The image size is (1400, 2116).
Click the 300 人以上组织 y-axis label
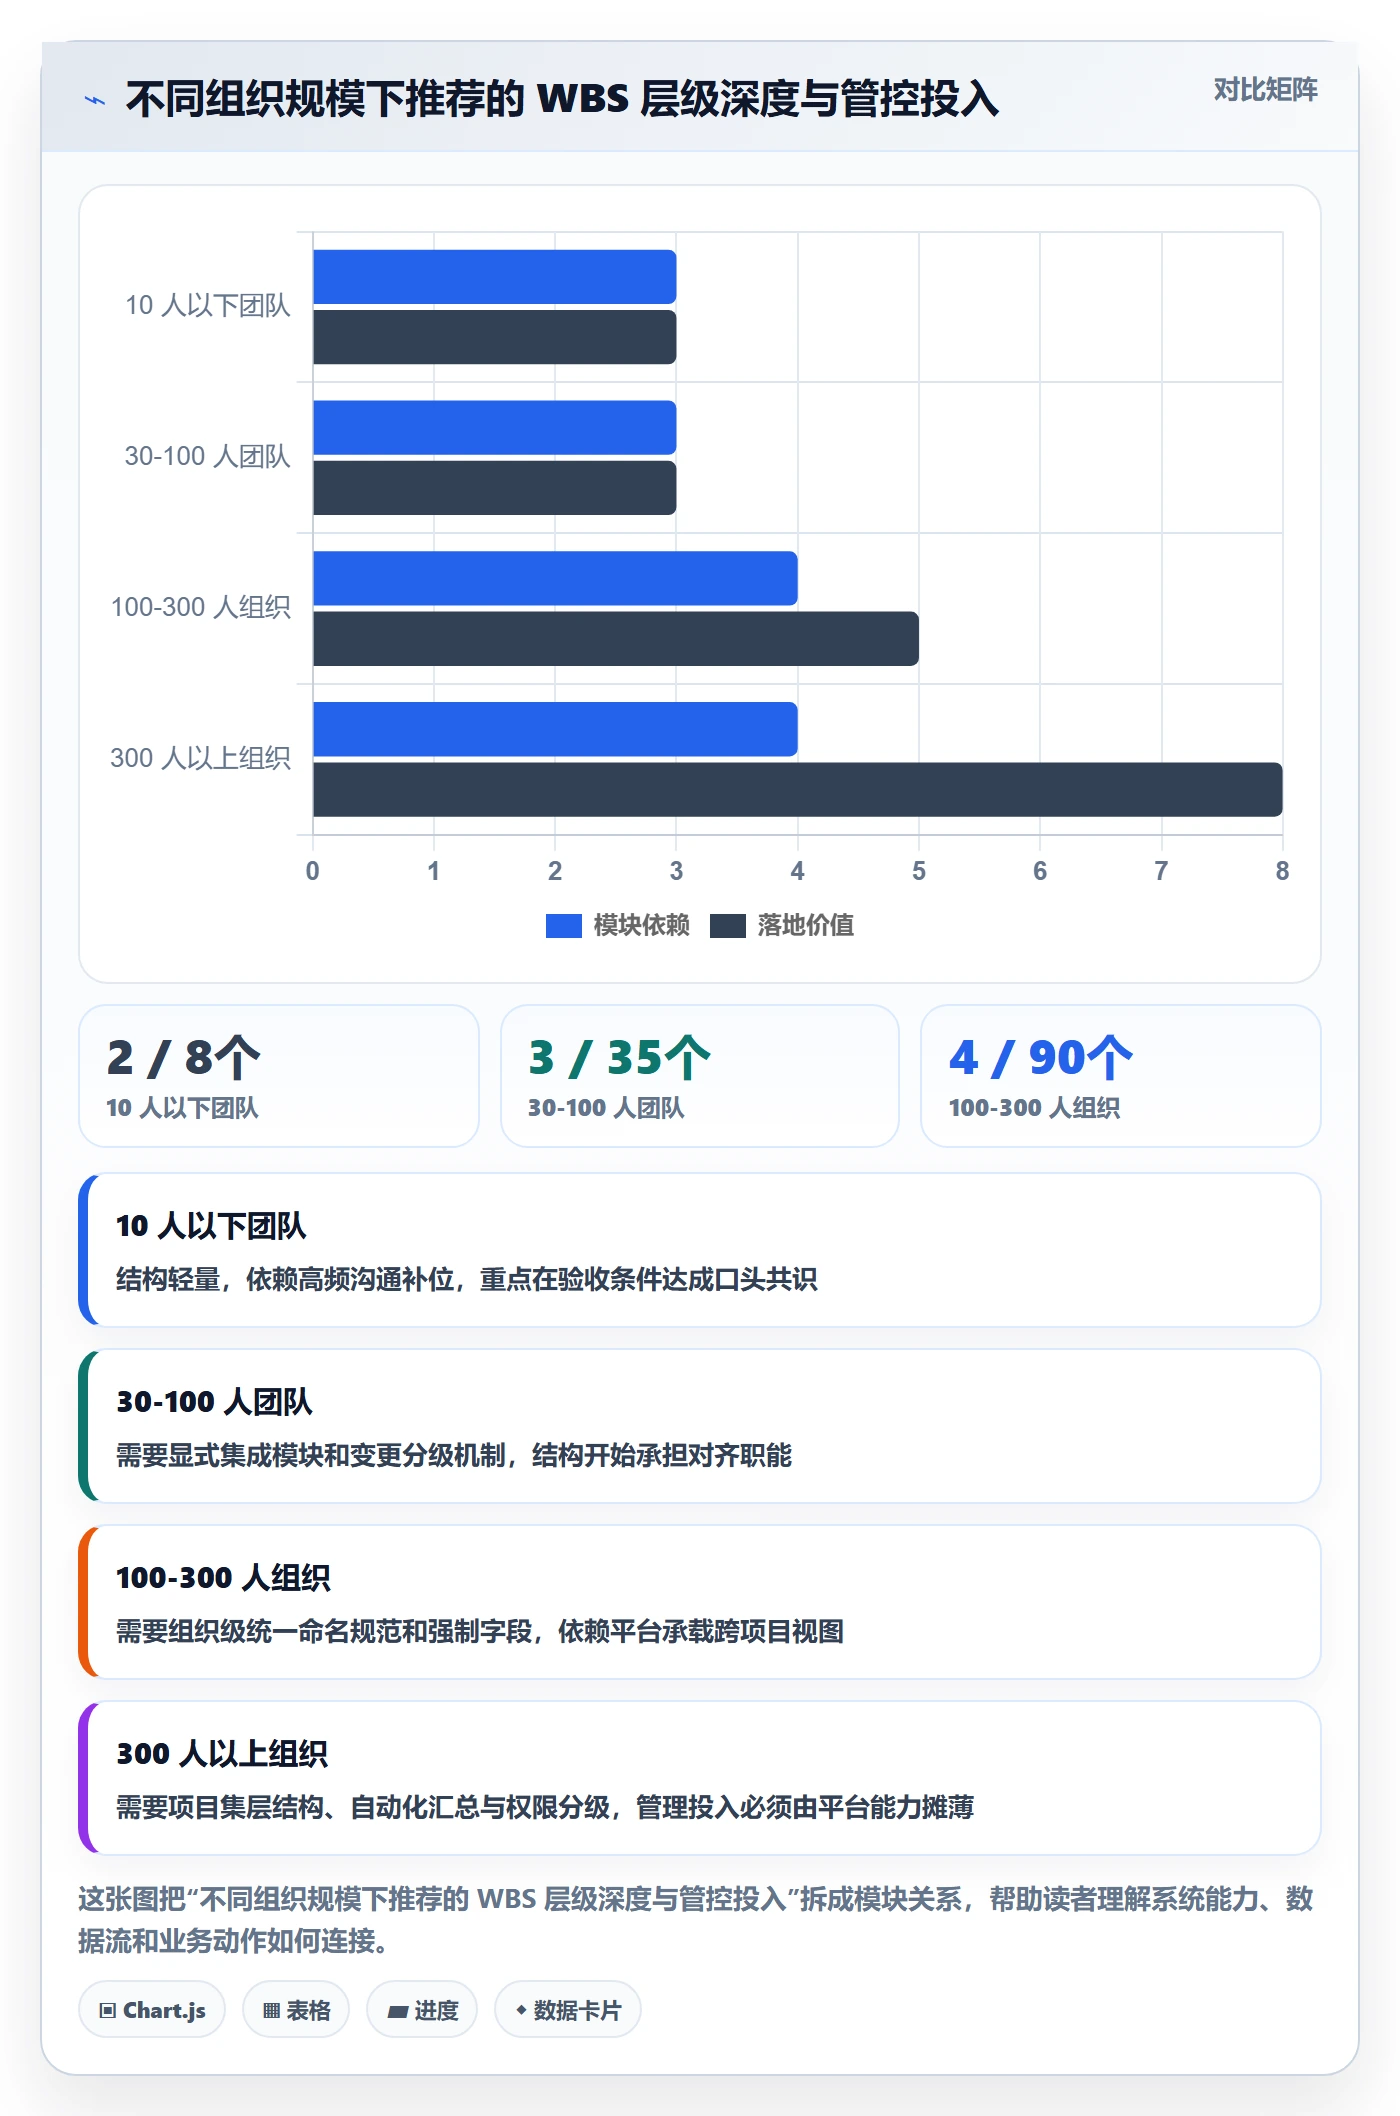pyautogui.click(x=200, y=759)
